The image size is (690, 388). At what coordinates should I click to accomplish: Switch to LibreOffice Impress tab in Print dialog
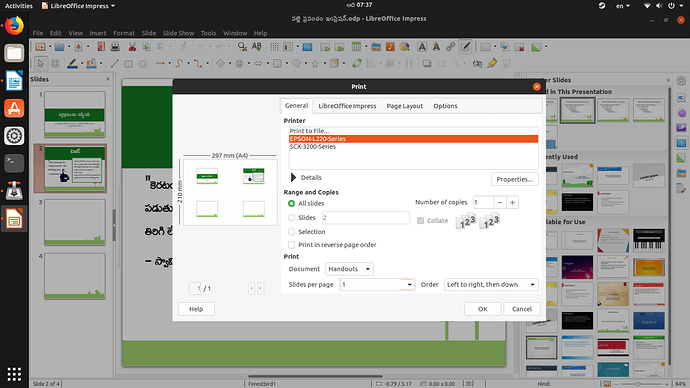tap(347, 106)
